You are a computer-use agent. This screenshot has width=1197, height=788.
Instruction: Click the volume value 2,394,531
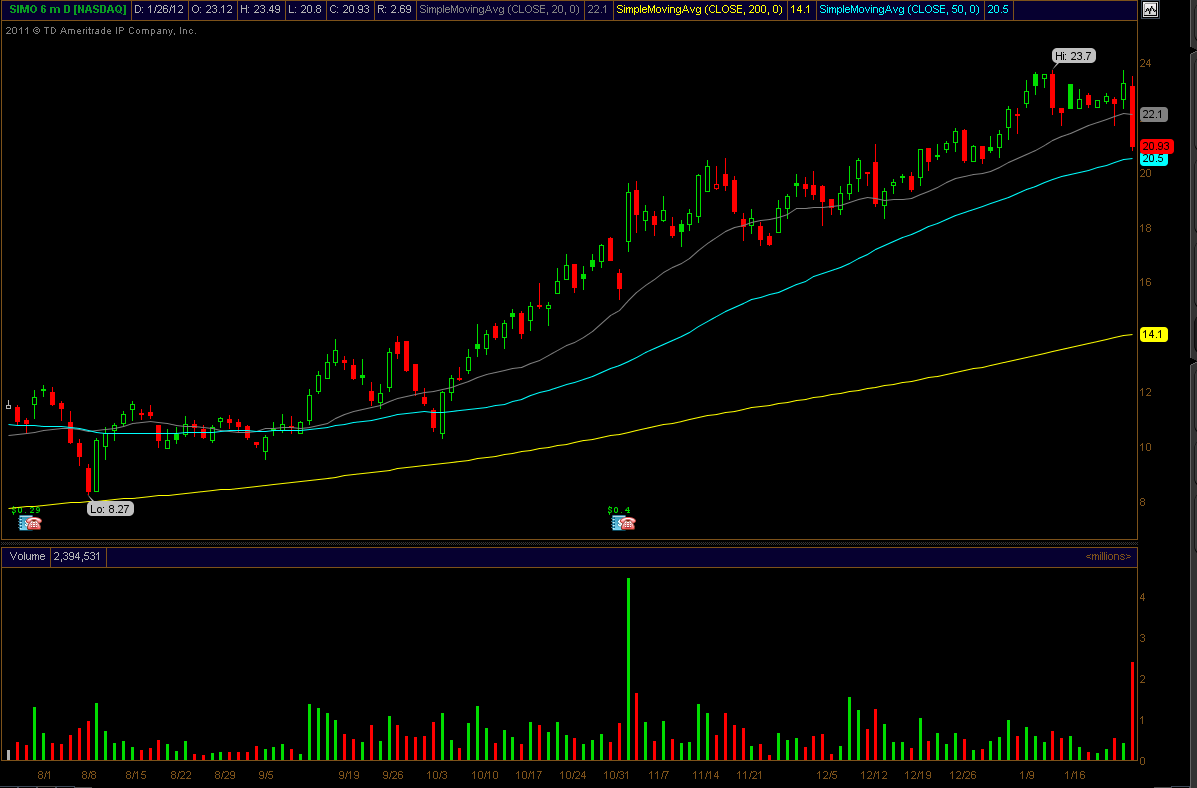click(x=77, y=557)
